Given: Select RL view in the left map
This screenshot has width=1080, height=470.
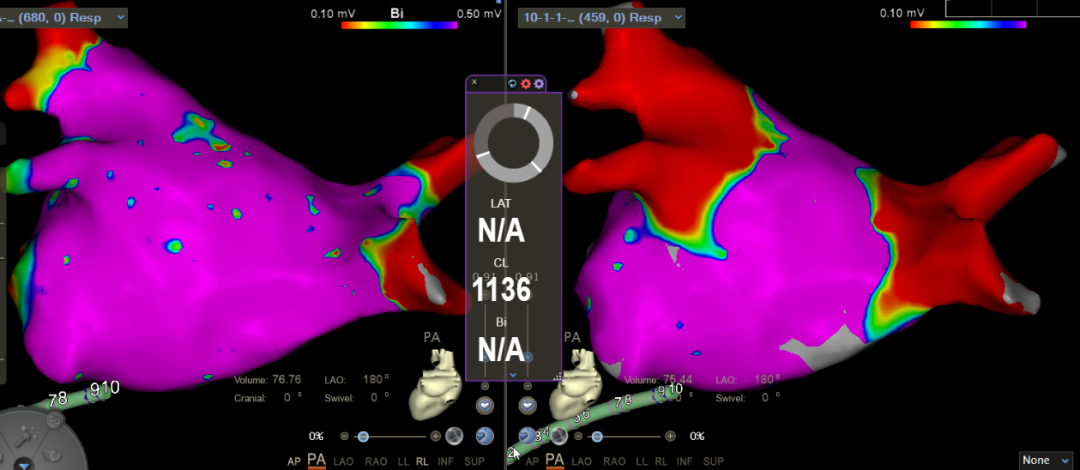Looking at the screenshot, I should point(422,461).
